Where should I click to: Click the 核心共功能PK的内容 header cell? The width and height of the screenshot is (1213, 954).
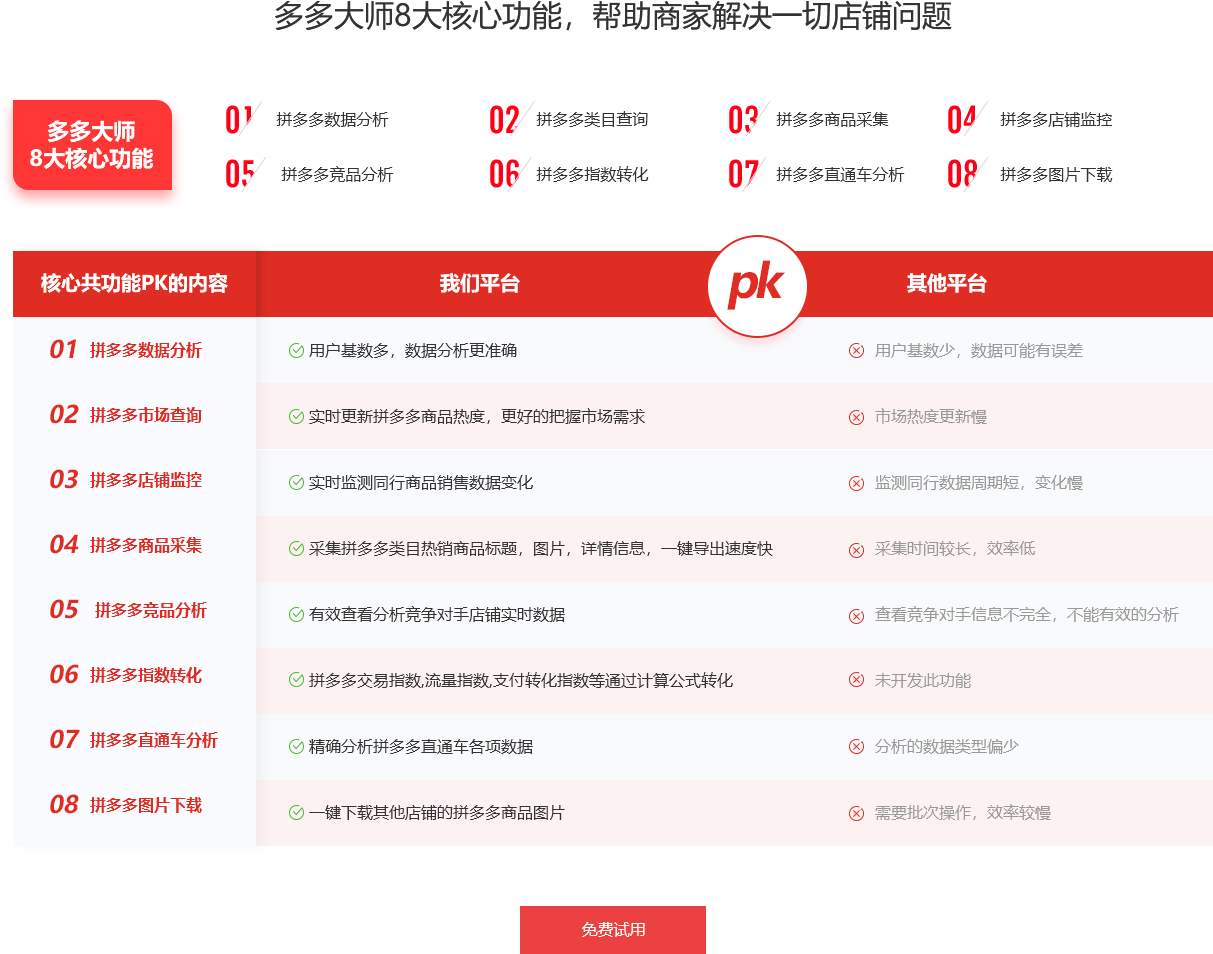tap(134, 284)
